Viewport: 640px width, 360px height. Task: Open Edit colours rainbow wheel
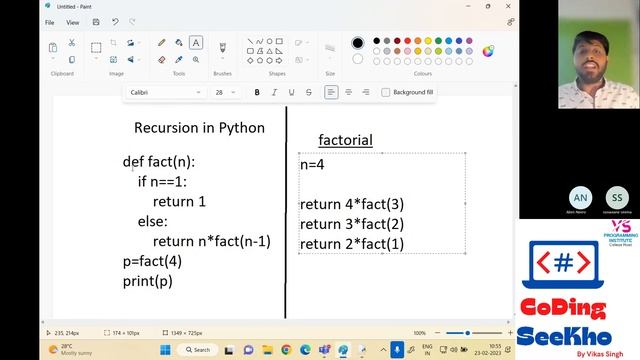tap(488, 51)
